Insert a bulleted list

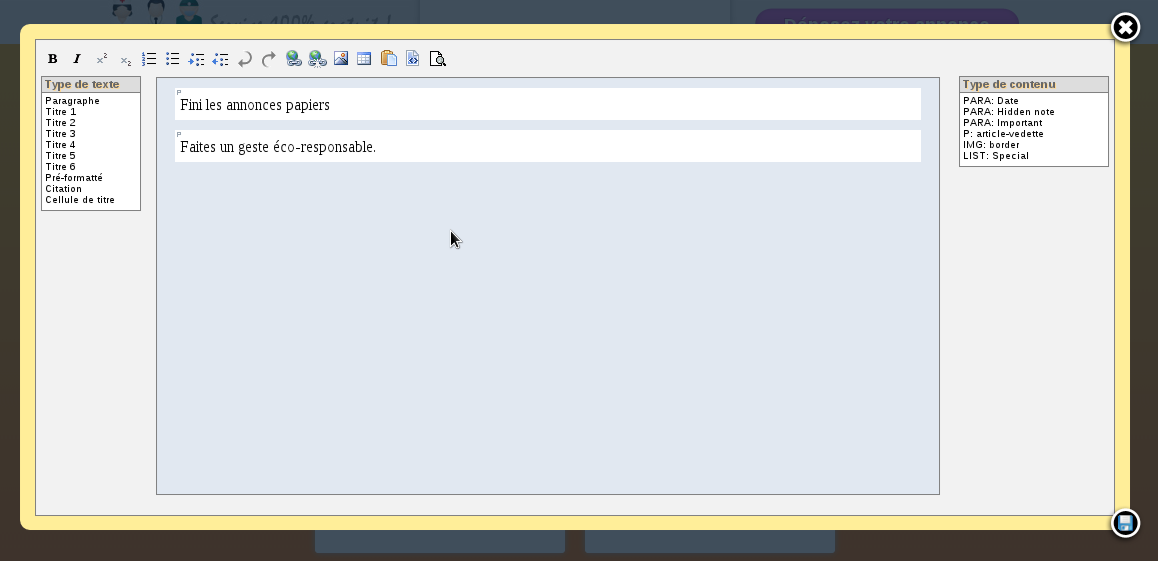173,59
